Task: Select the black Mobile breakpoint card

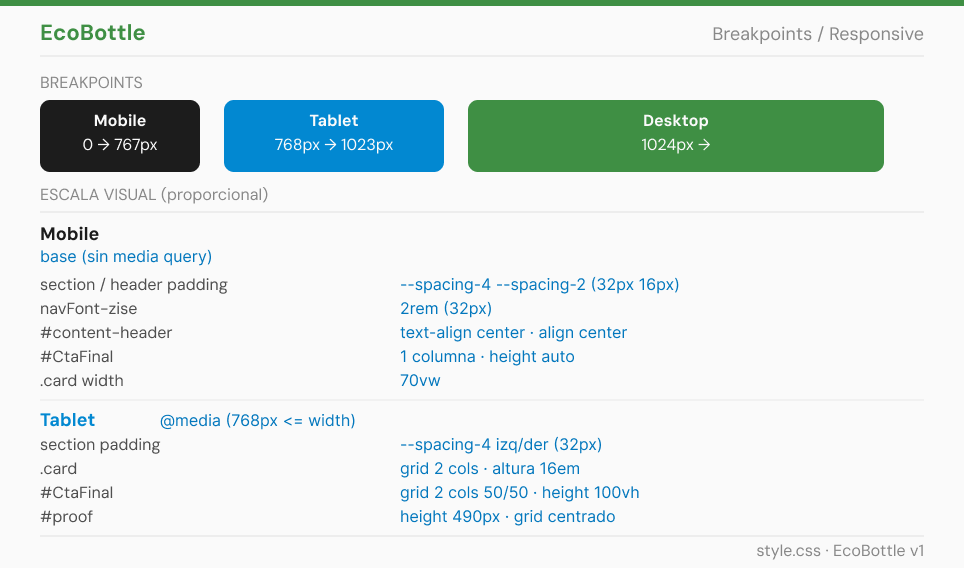Action: click(120, 136)
